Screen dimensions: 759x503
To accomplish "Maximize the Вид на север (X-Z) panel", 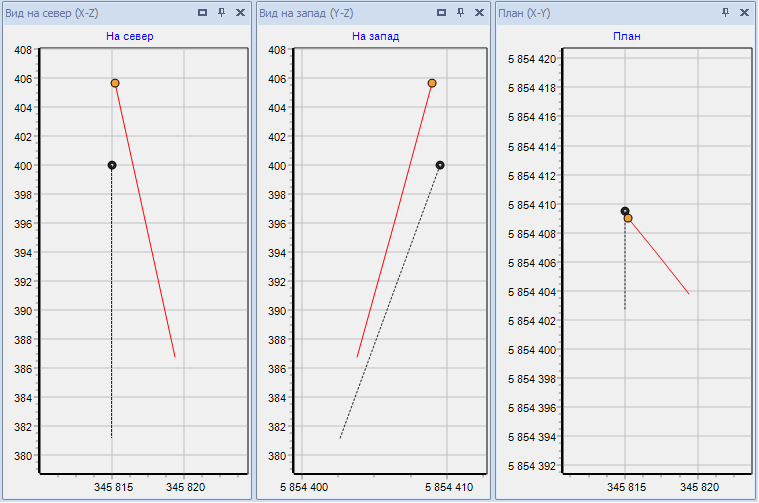I will [x=203, y=13].
